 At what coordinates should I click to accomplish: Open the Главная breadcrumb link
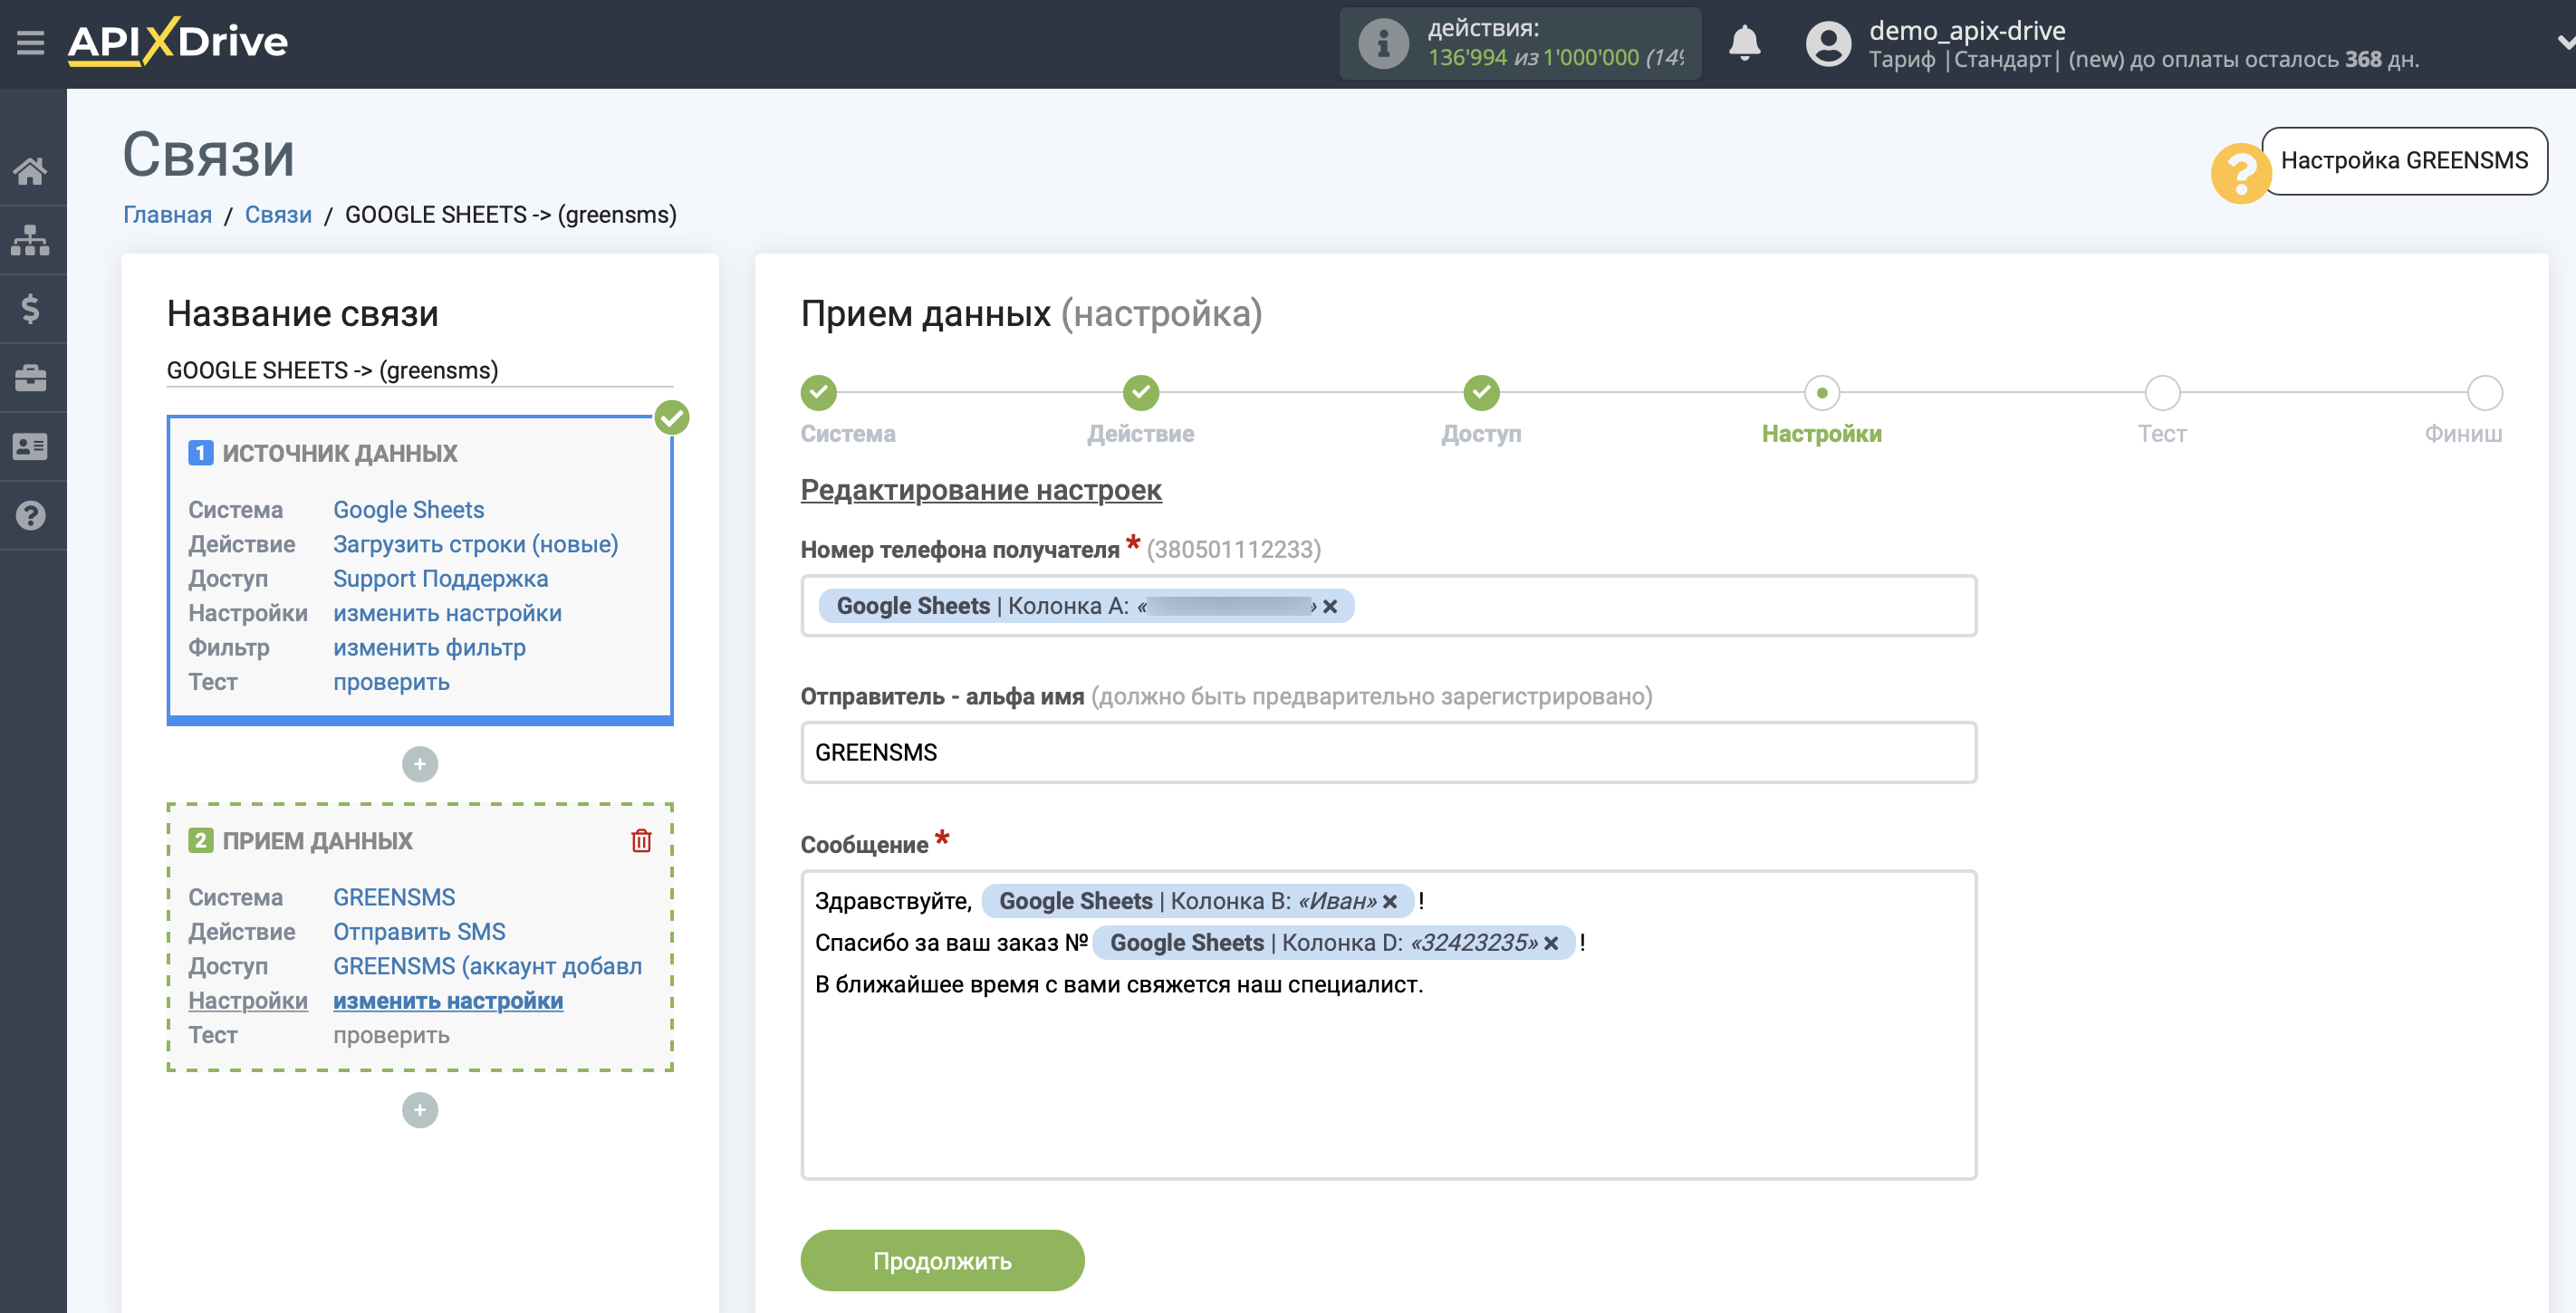pyautogui.click(x=167, y=214)
